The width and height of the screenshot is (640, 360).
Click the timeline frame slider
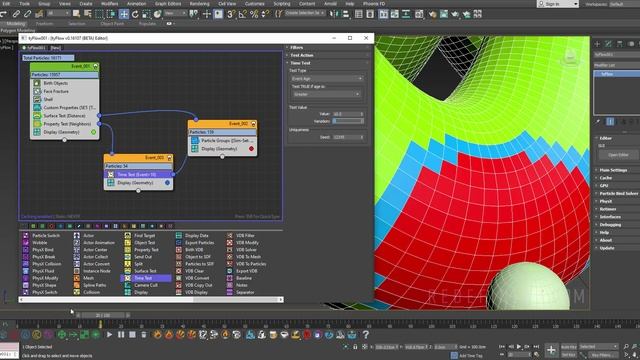coord(102,315)
